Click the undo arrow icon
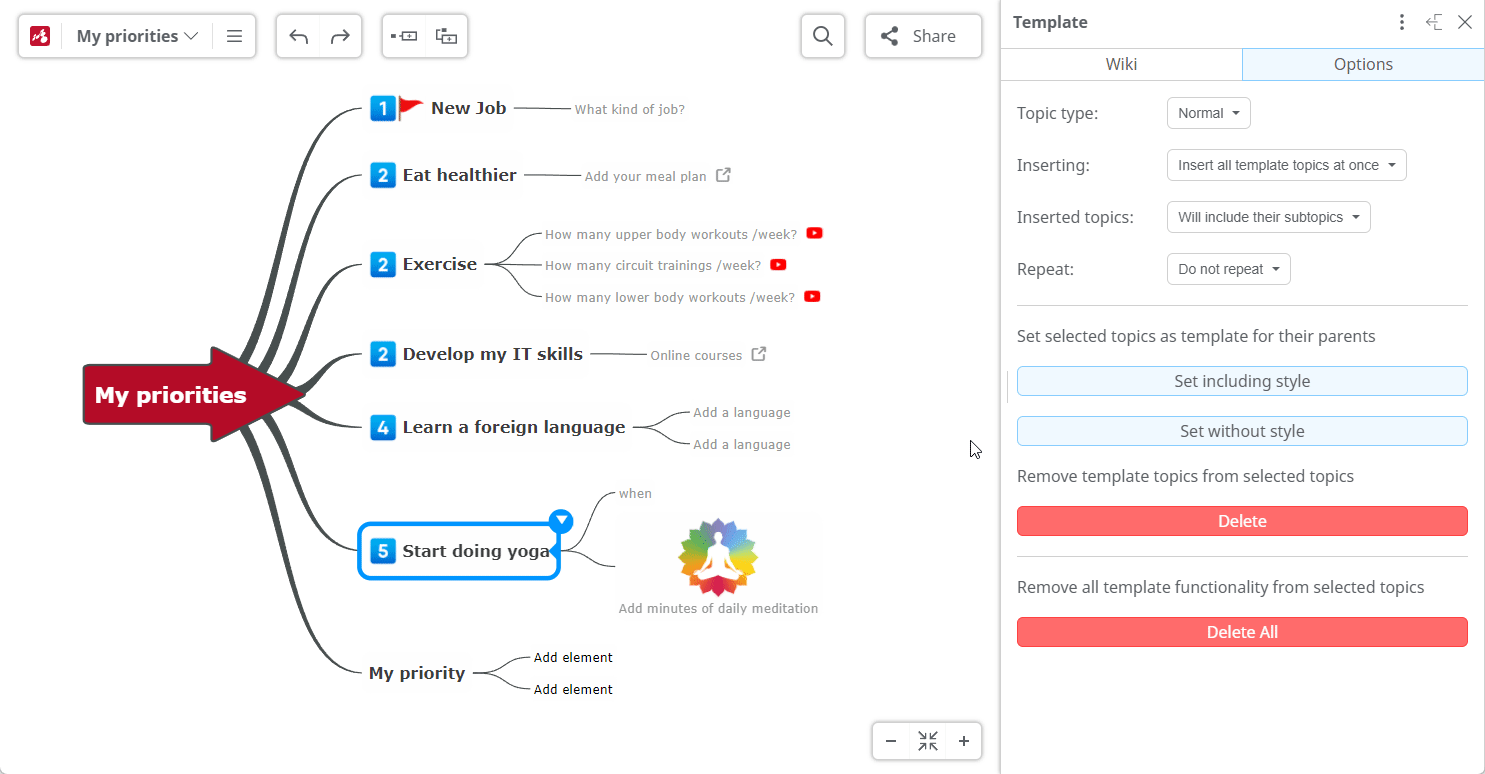The image size is (1485, 774). [x=298, y=37]
